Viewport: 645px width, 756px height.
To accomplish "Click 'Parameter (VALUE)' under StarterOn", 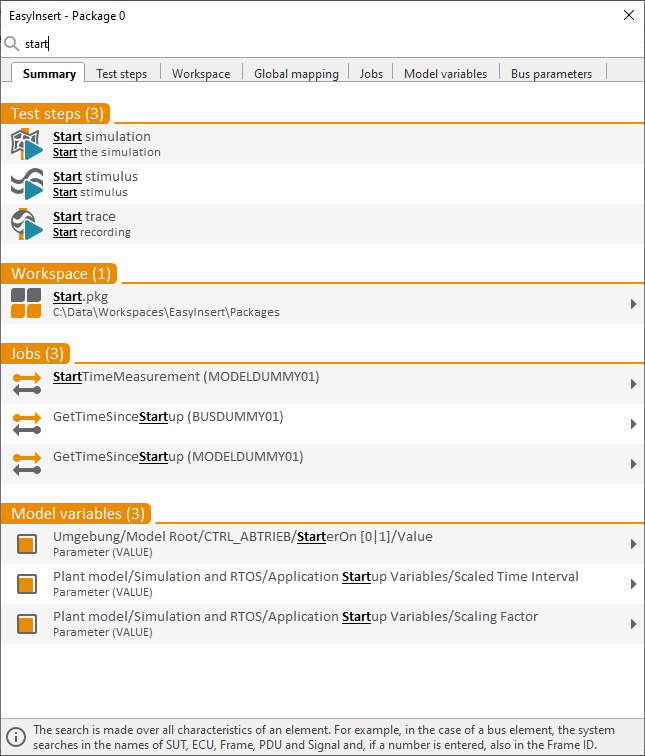I will tap(103, 553).
